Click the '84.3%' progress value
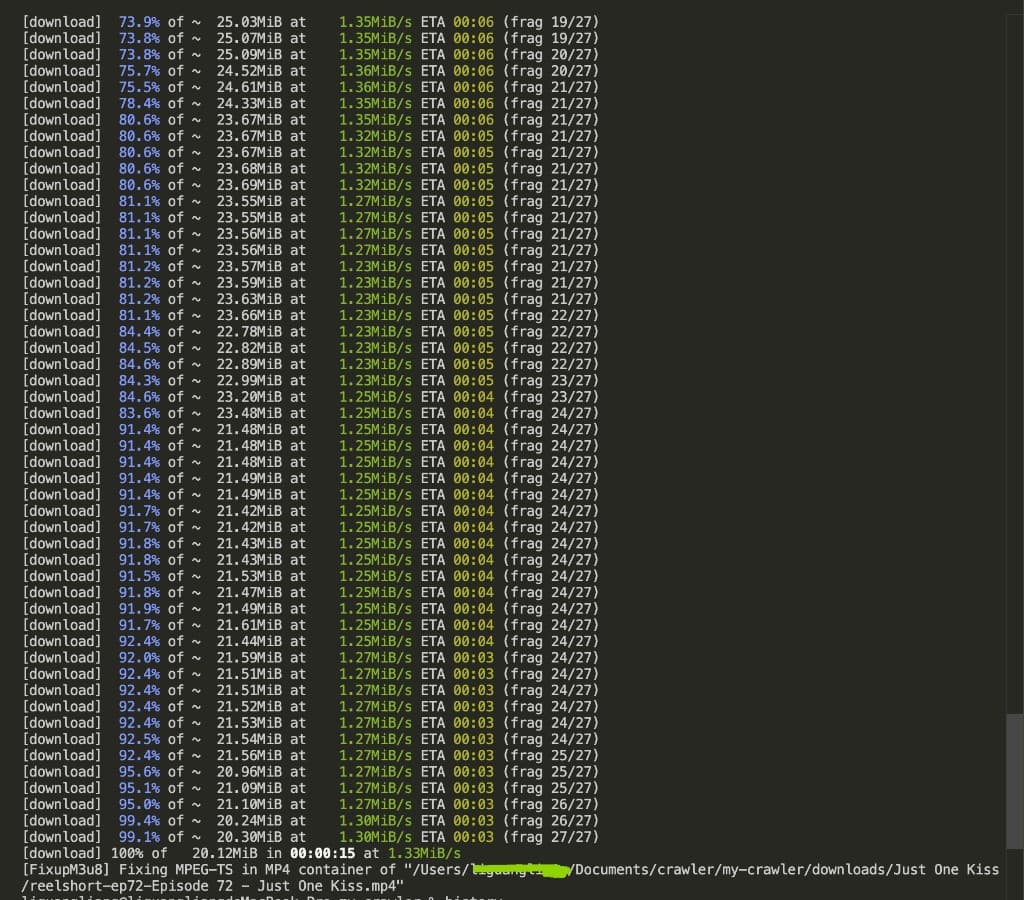 coord(139,381)
